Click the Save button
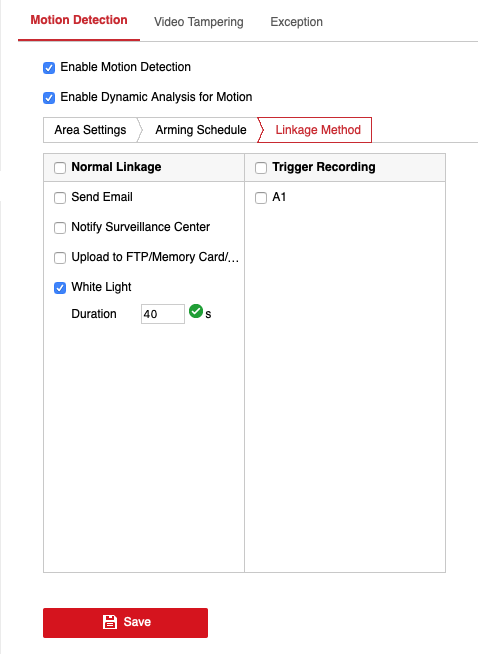The width and height of the screenshot is (478, 654). point(126,623)
